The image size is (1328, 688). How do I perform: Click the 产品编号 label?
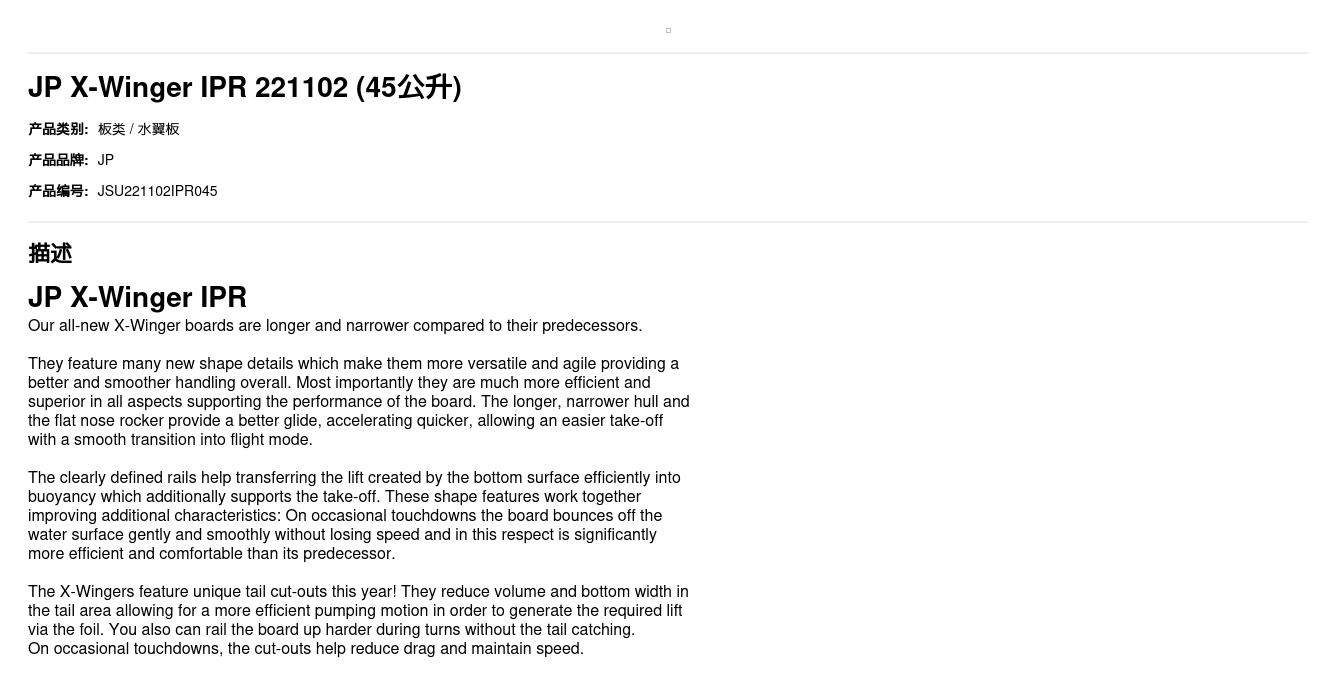[x=58, y=191]
